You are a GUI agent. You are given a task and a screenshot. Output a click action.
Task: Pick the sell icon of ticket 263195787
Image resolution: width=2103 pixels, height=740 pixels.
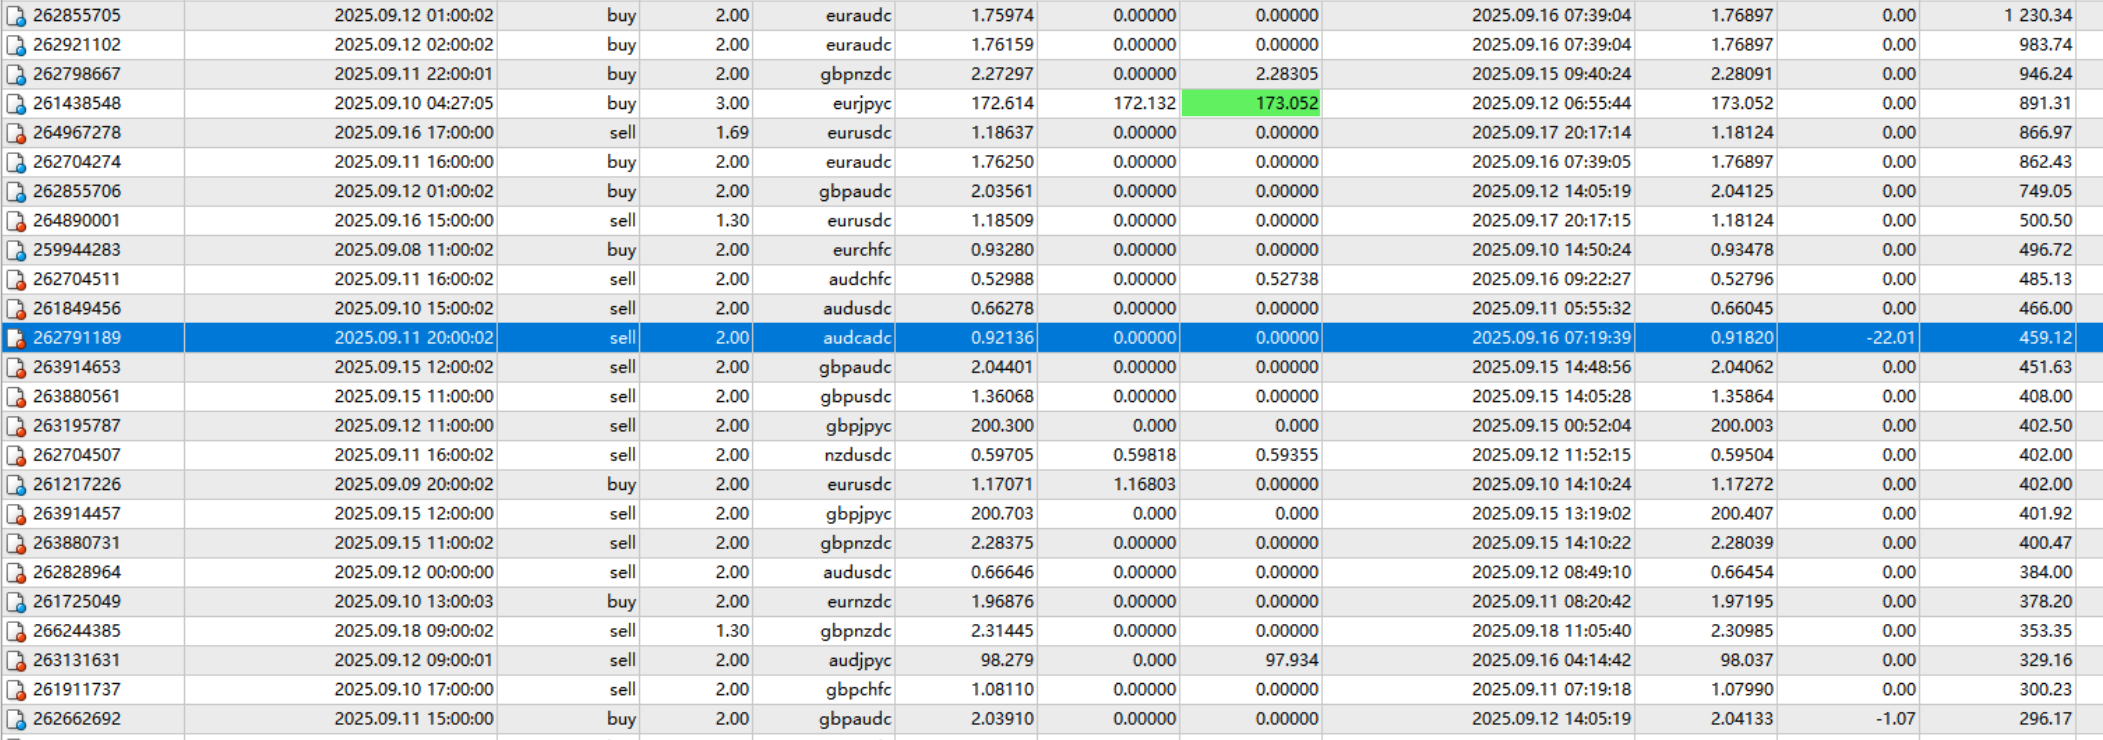16,427
